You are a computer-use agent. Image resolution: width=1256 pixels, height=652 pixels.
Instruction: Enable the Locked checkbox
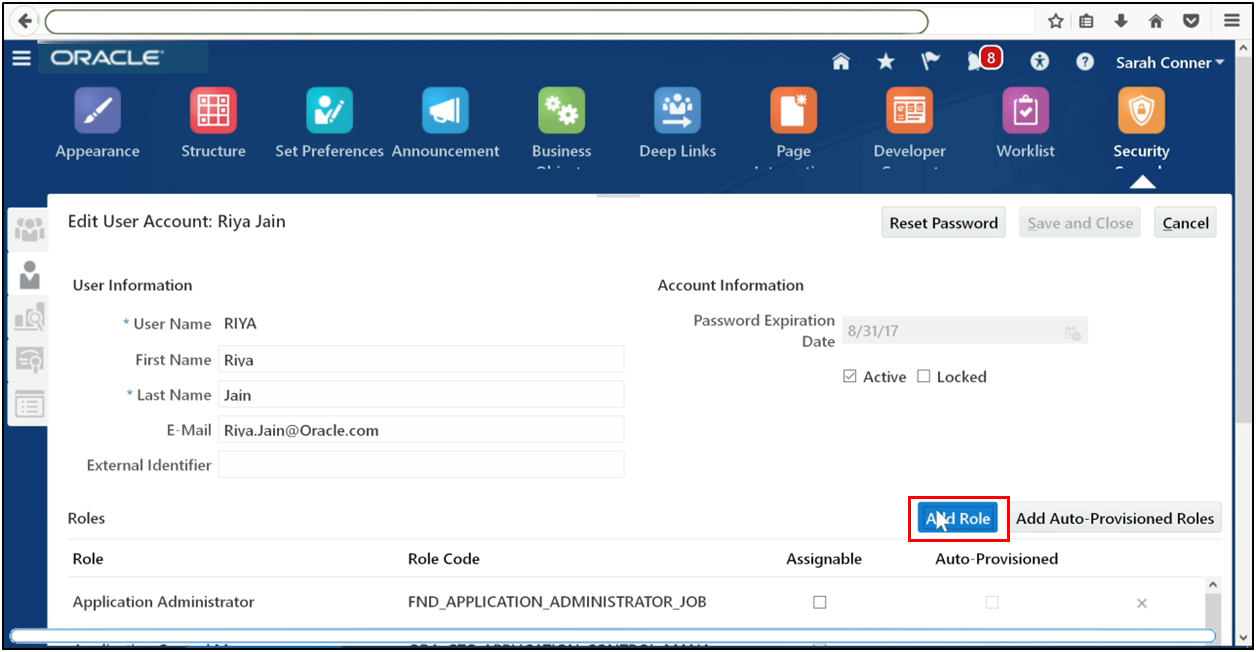[x=922, y=376]
